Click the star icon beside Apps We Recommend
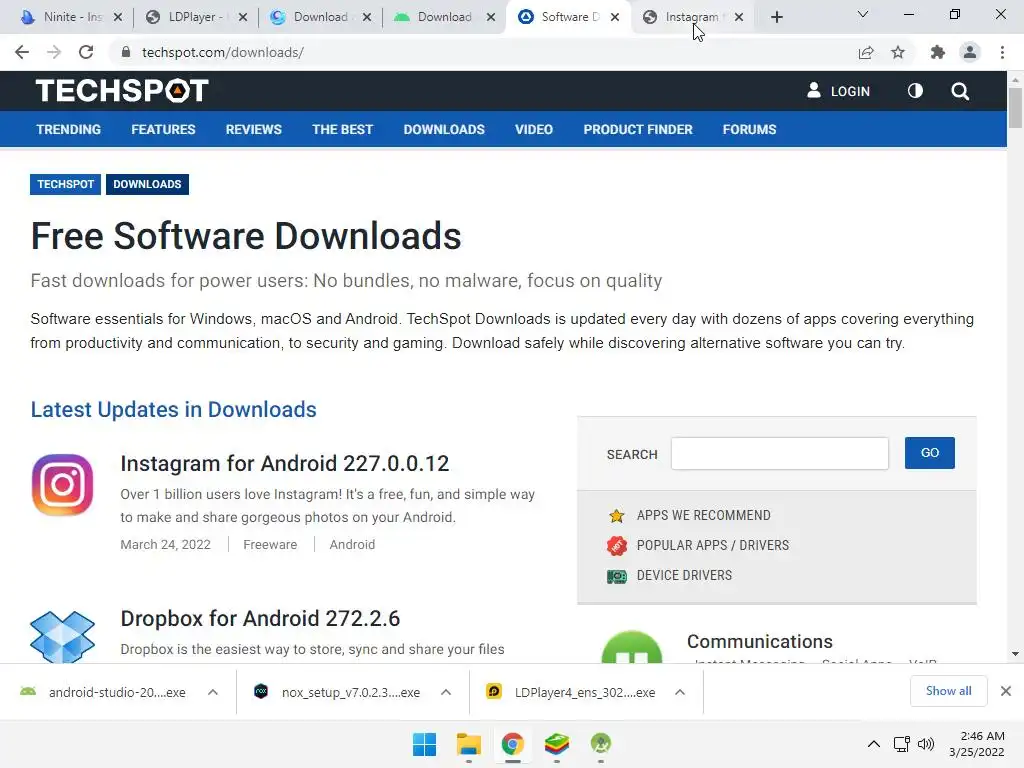Viewport: 1024px width, 768px height. [616, 516]
